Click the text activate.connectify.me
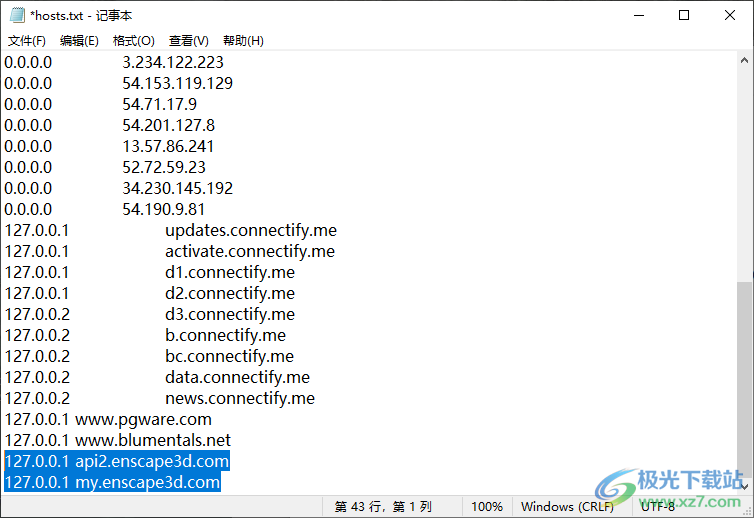Screen dimensions: 754x518 [250, 252]
